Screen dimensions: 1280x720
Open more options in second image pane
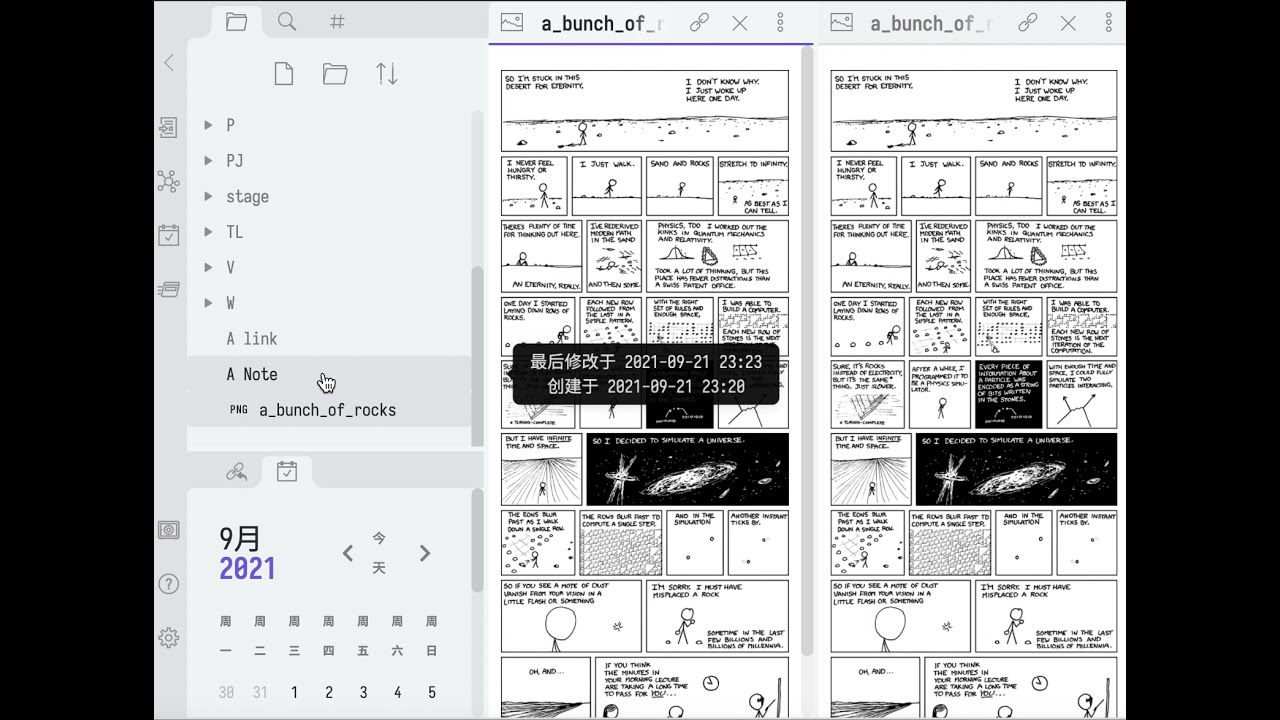[1109, 23]
